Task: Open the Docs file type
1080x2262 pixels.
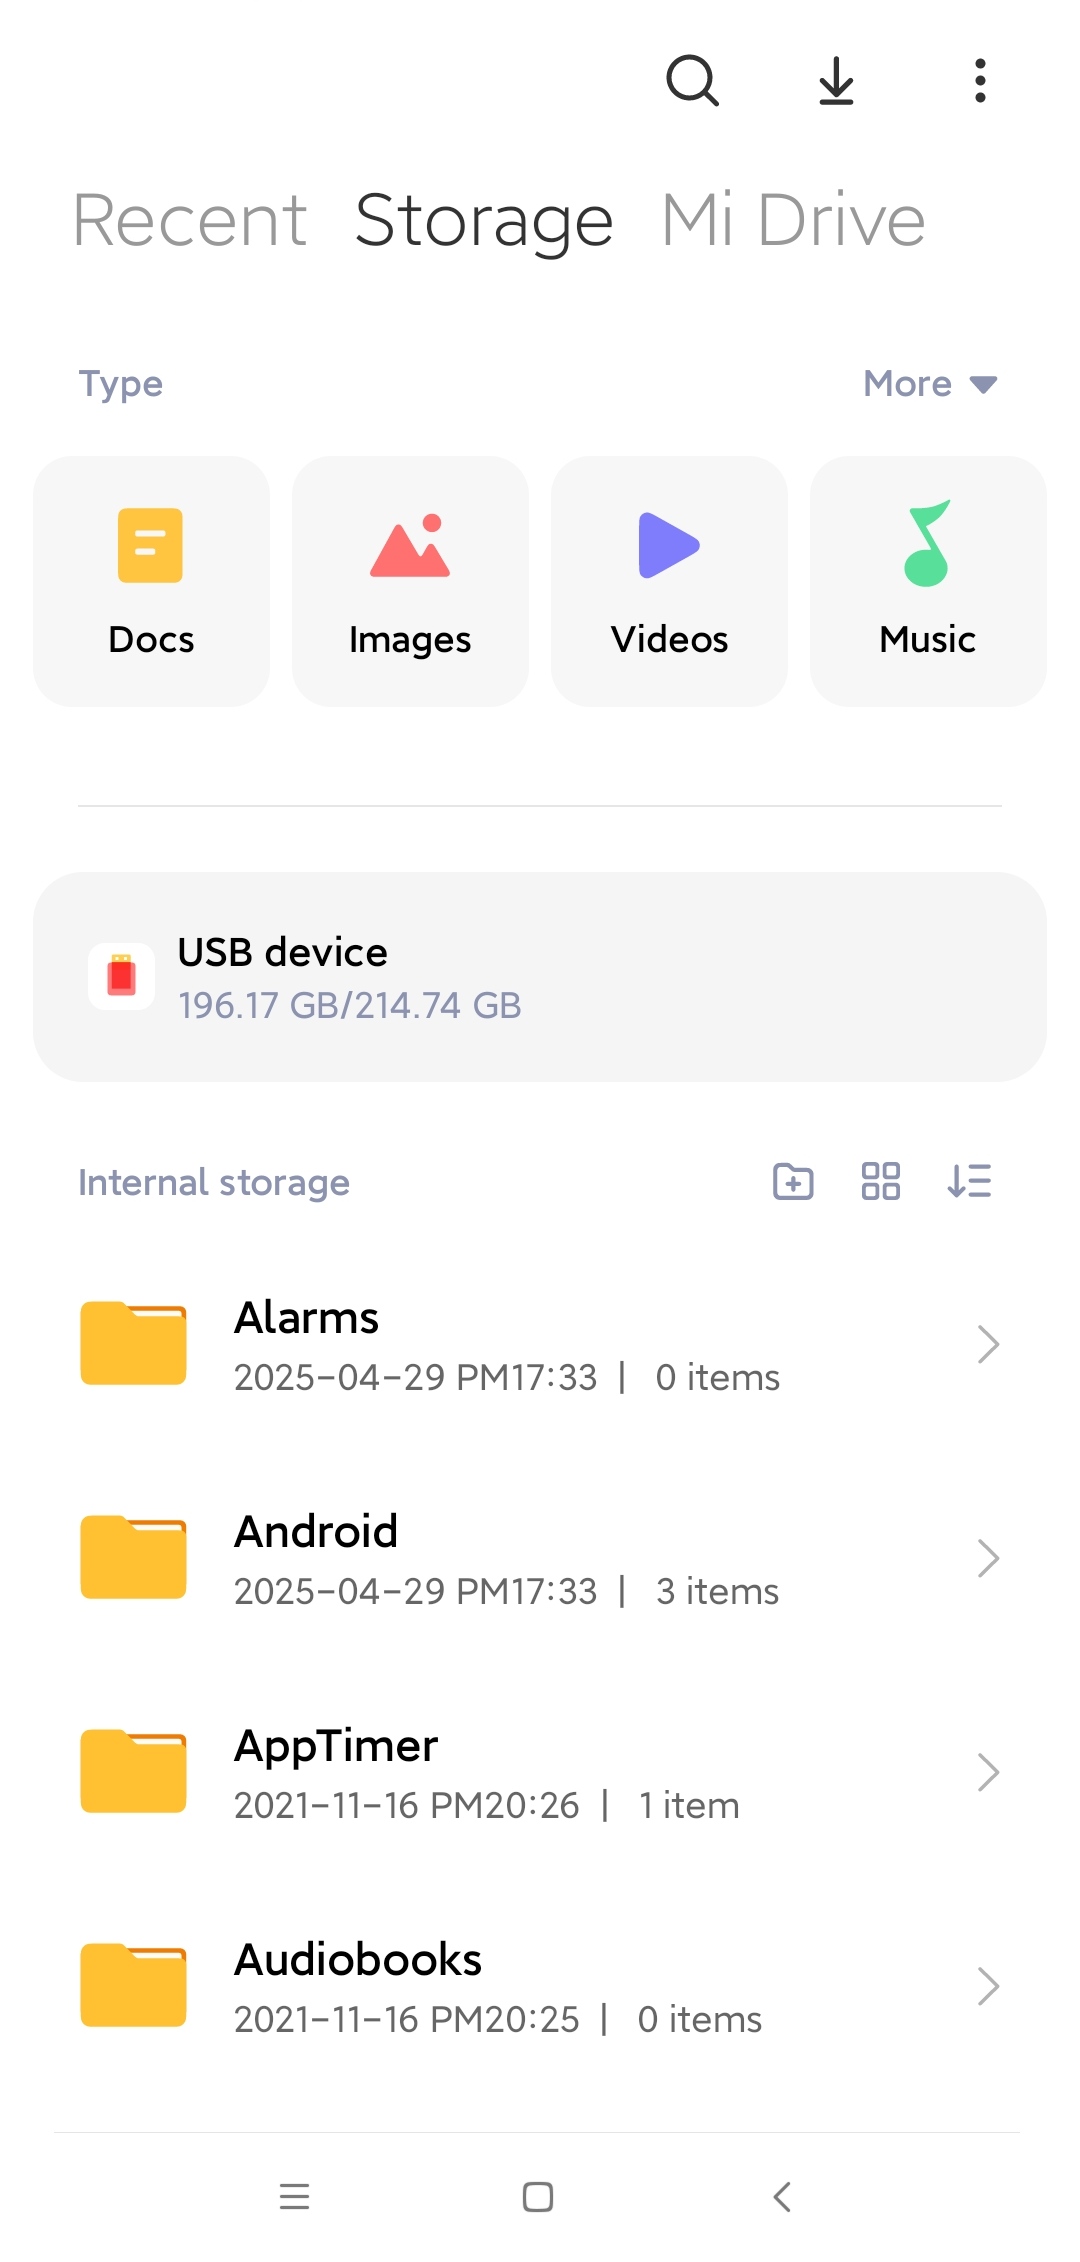Action: click(151, 581)
